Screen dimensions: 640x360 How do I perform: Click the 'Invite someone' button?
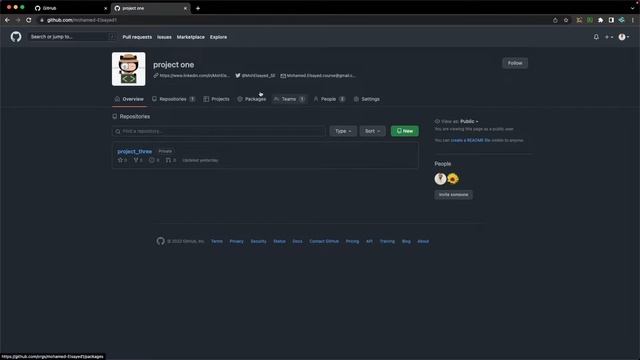[453, 195]
